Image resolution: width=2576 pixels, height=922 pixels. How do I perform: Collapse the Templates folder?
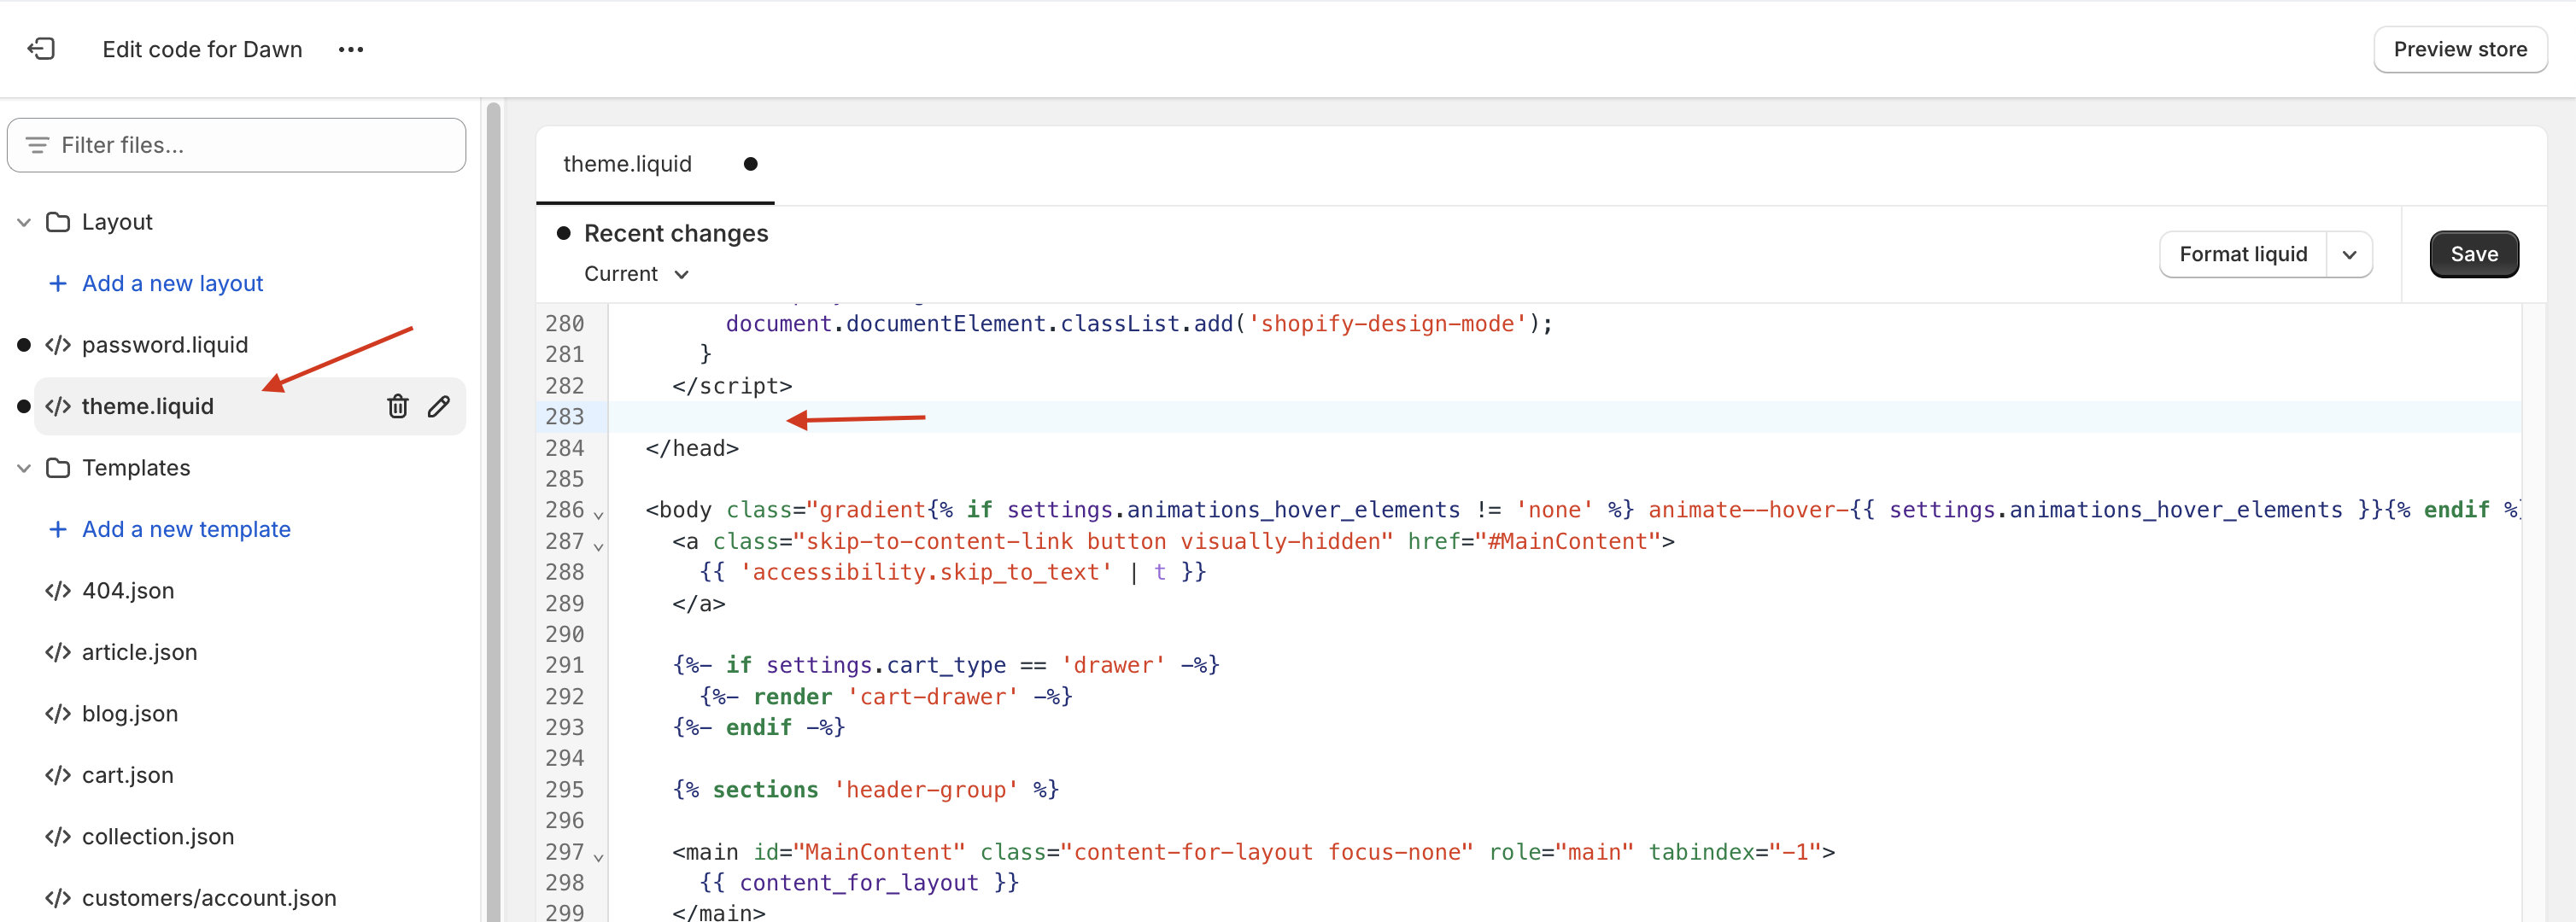click(x=24, y=468)
